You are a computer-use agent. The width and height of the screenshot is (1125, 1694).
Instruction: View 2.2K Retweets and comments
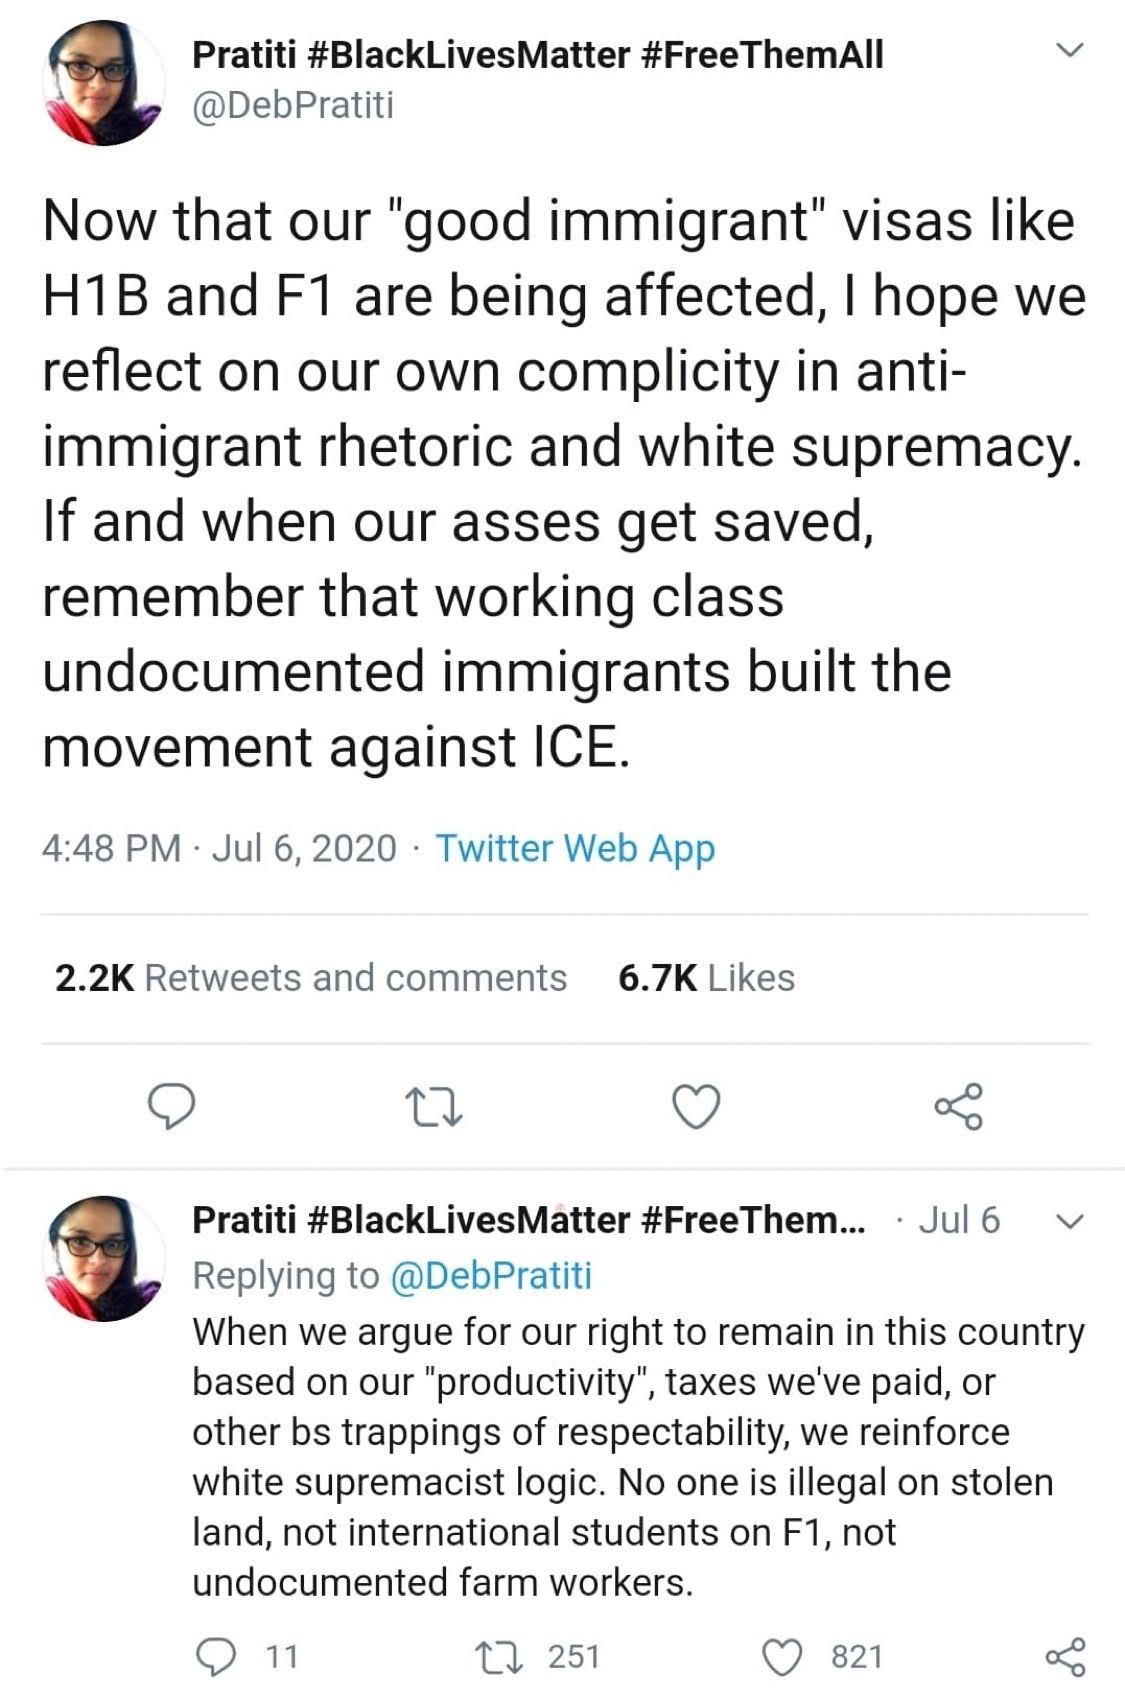pos(311,978)
